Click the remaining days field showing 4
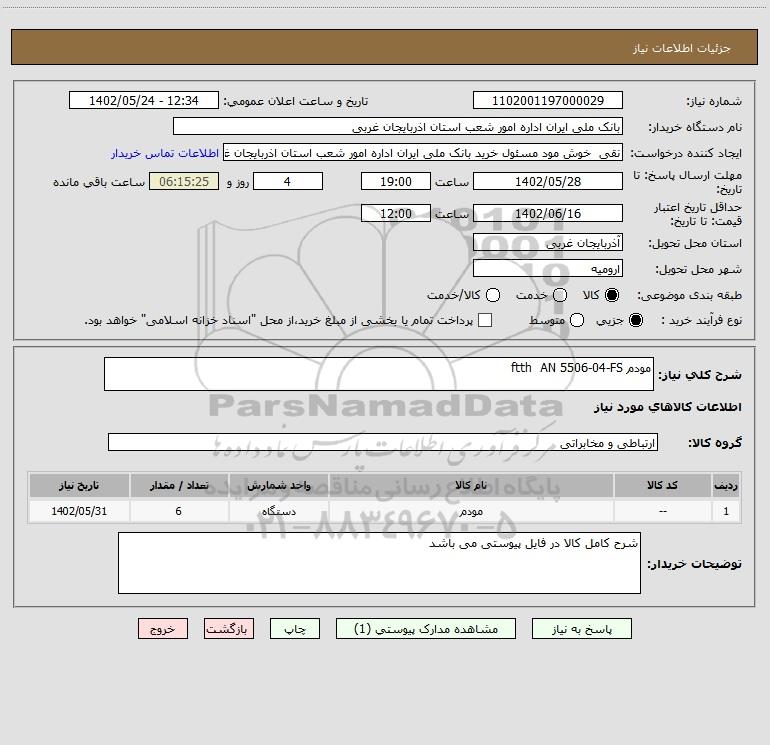 (288, 181)
